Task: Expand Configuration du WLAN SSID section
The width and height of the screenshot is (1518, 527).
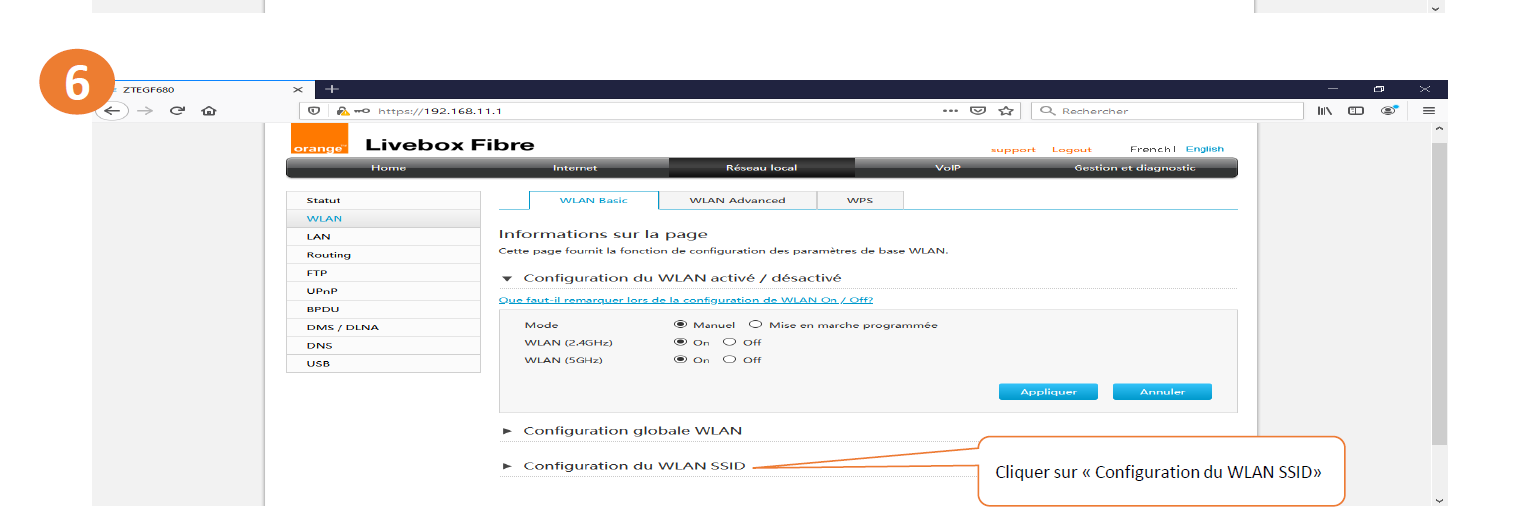Action: pyautogui.click(x=634, y=466)
